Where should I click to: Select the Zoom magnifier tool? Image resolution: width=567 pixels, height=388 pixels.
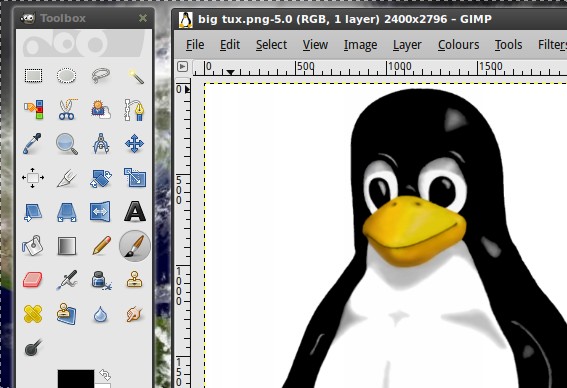67,144
